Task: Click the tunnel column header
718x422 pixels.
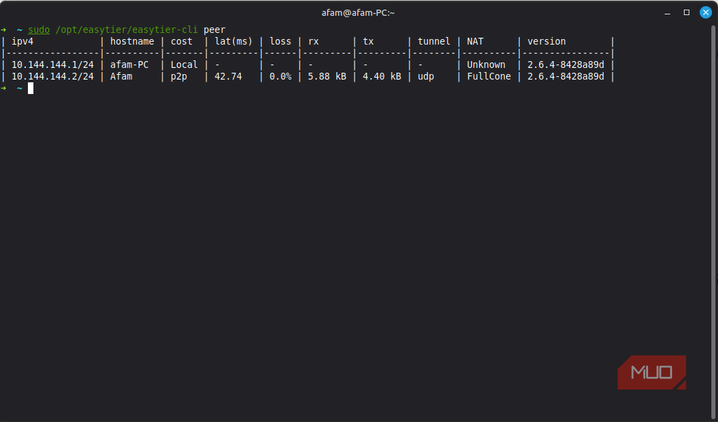Action: point(434,42)
